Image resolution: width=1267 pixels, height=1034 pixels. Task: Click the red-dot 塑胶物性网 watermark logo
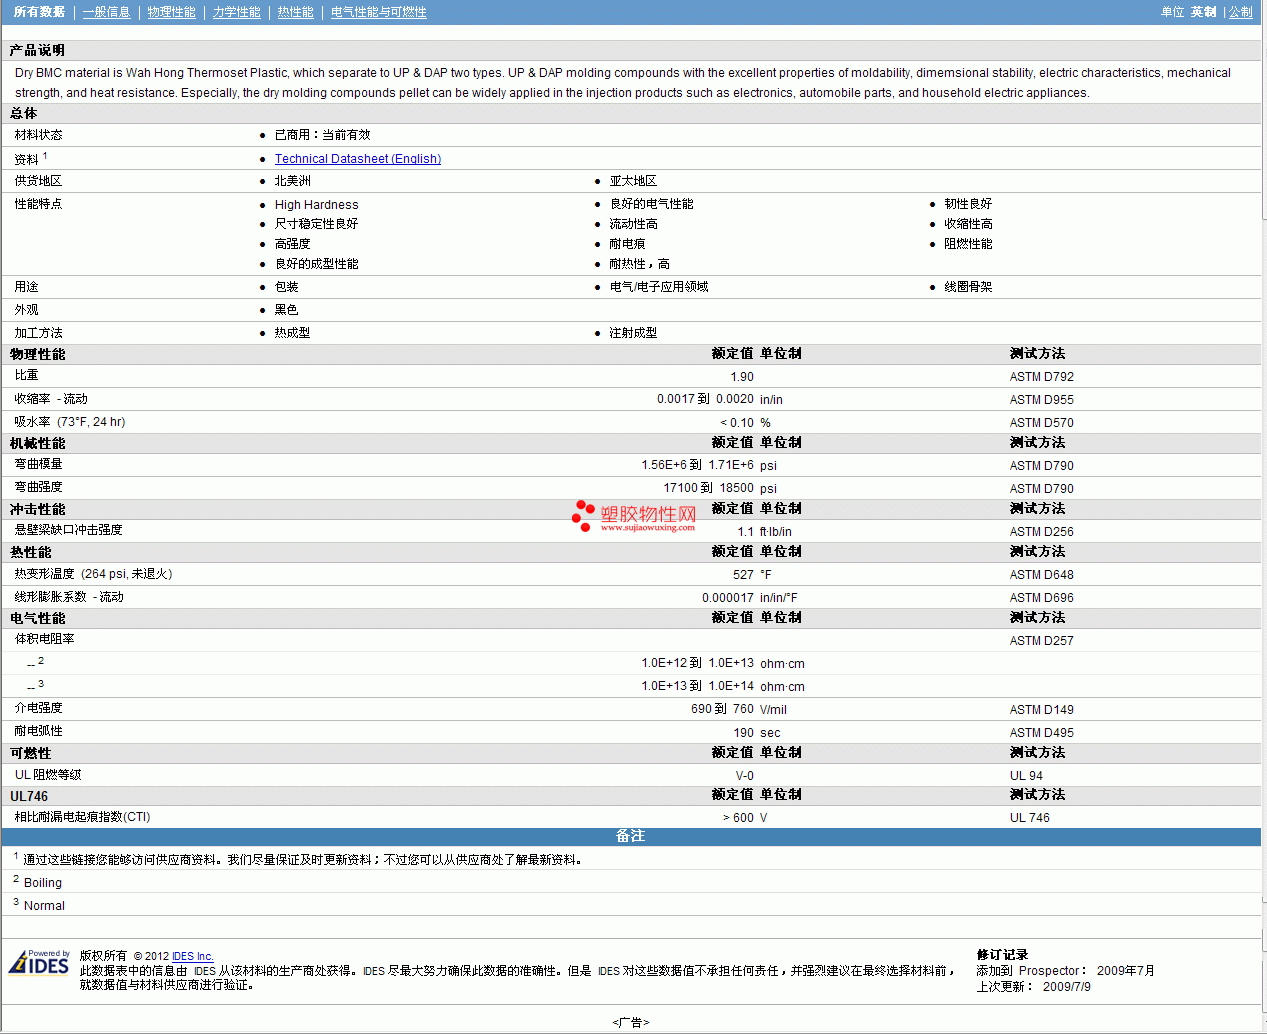coord(634,515)
